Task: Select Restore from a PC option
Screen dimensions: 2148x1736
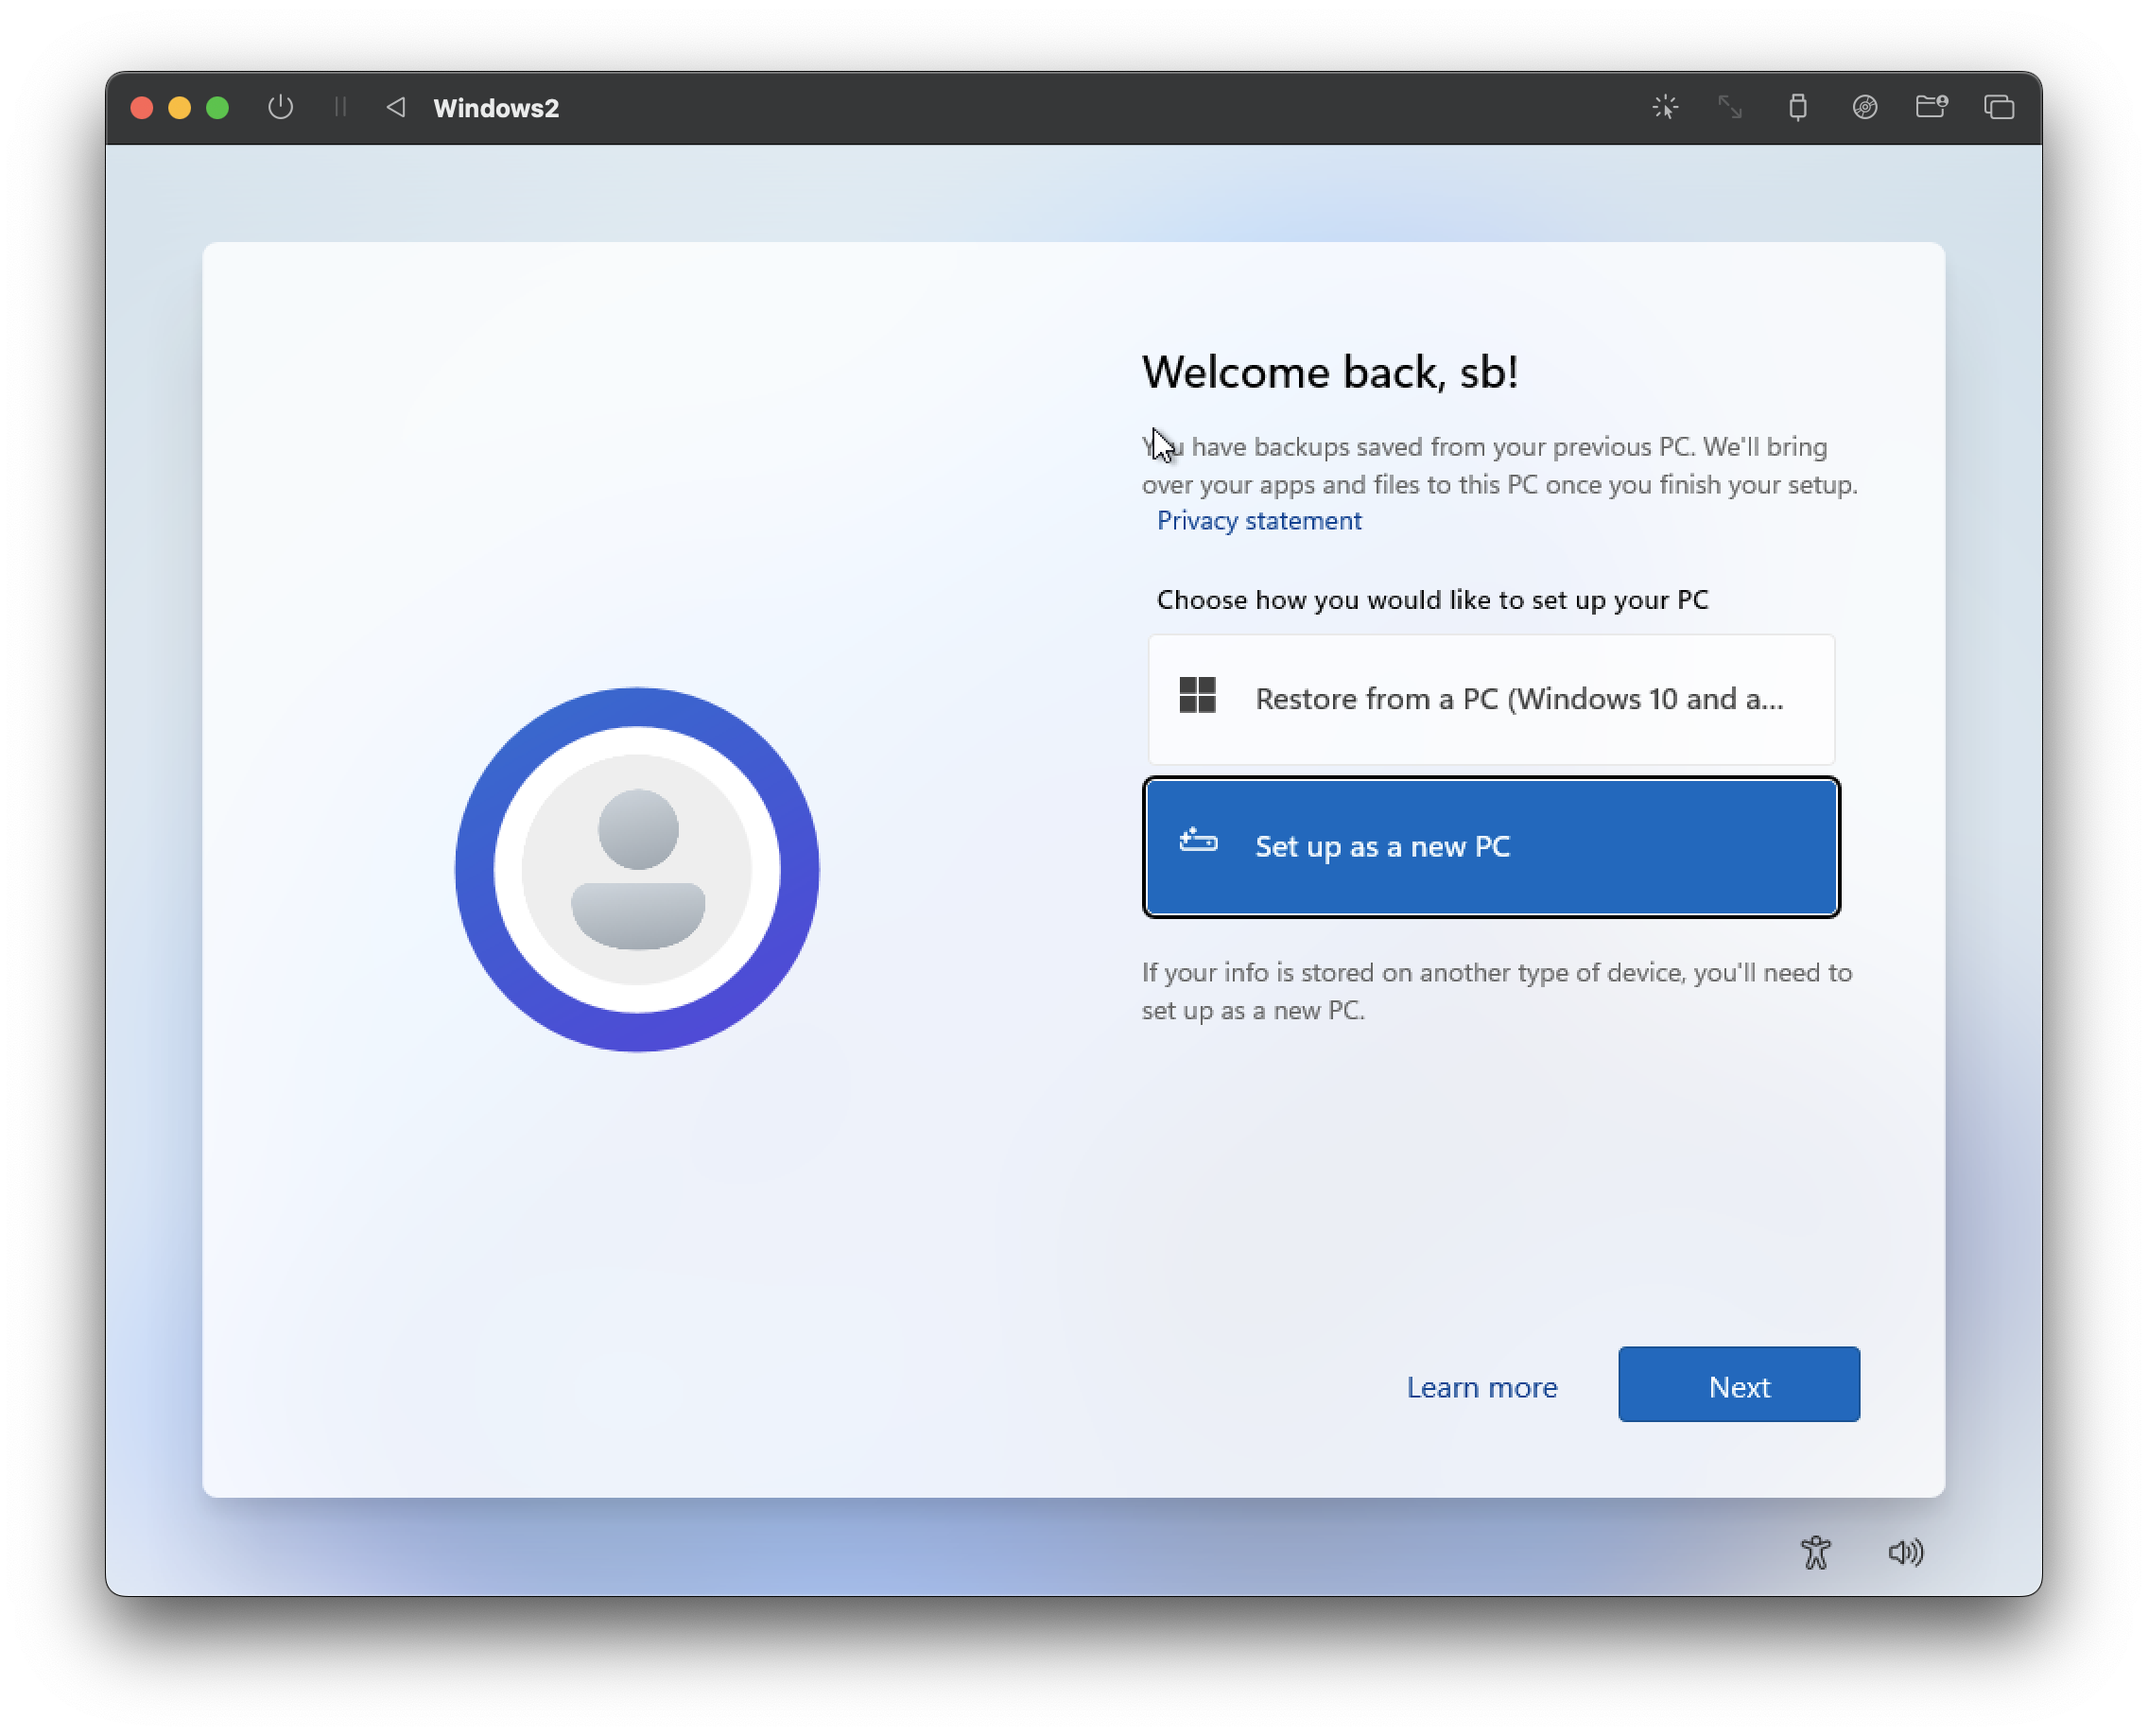Action: pos(1491,699)
